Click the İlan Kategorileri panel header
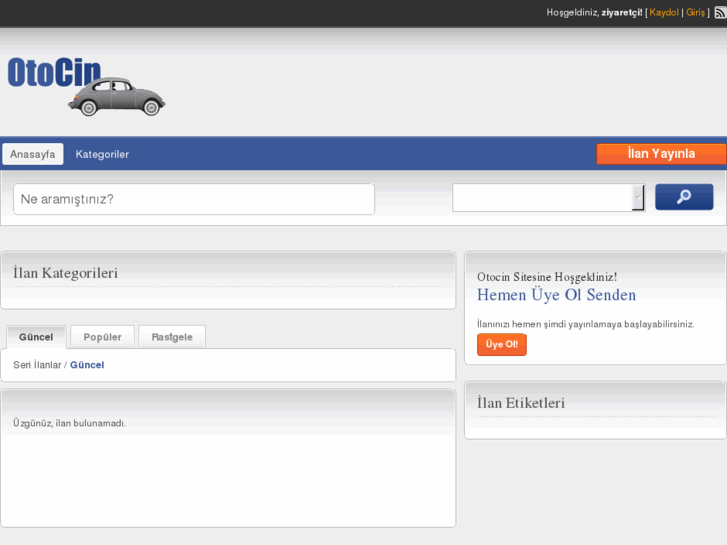727x545 pixels. [x=66, y=273]
